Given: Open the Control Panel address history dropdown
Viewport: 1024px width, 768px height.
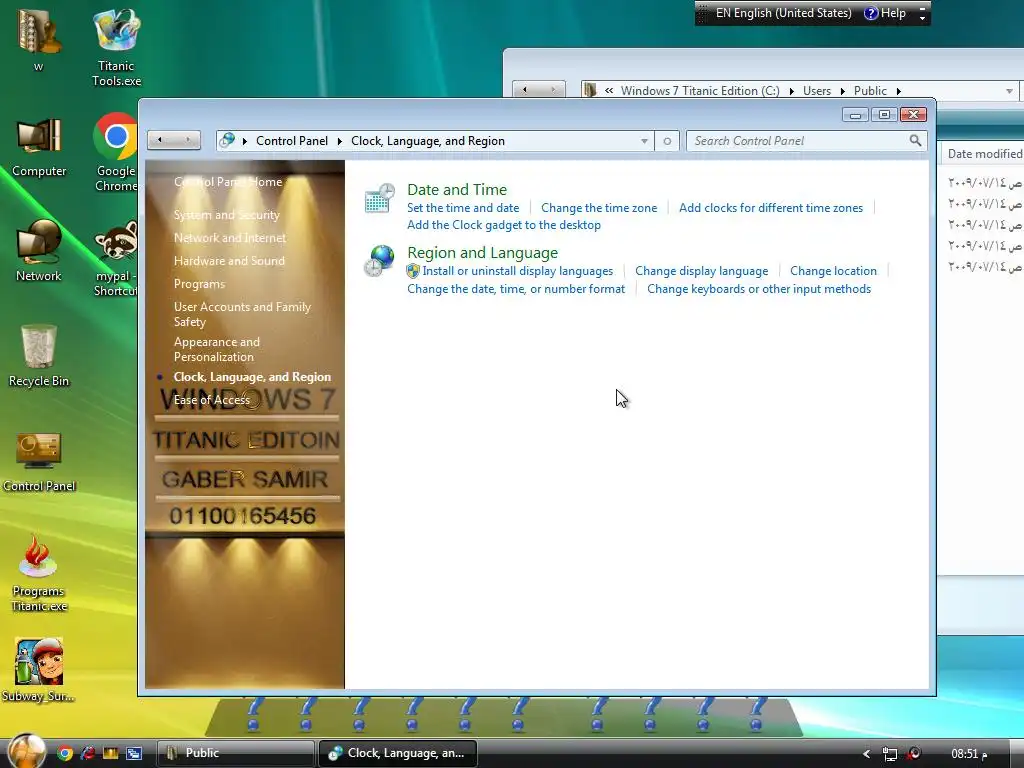Looking at the screenshot, I should 644,141.
